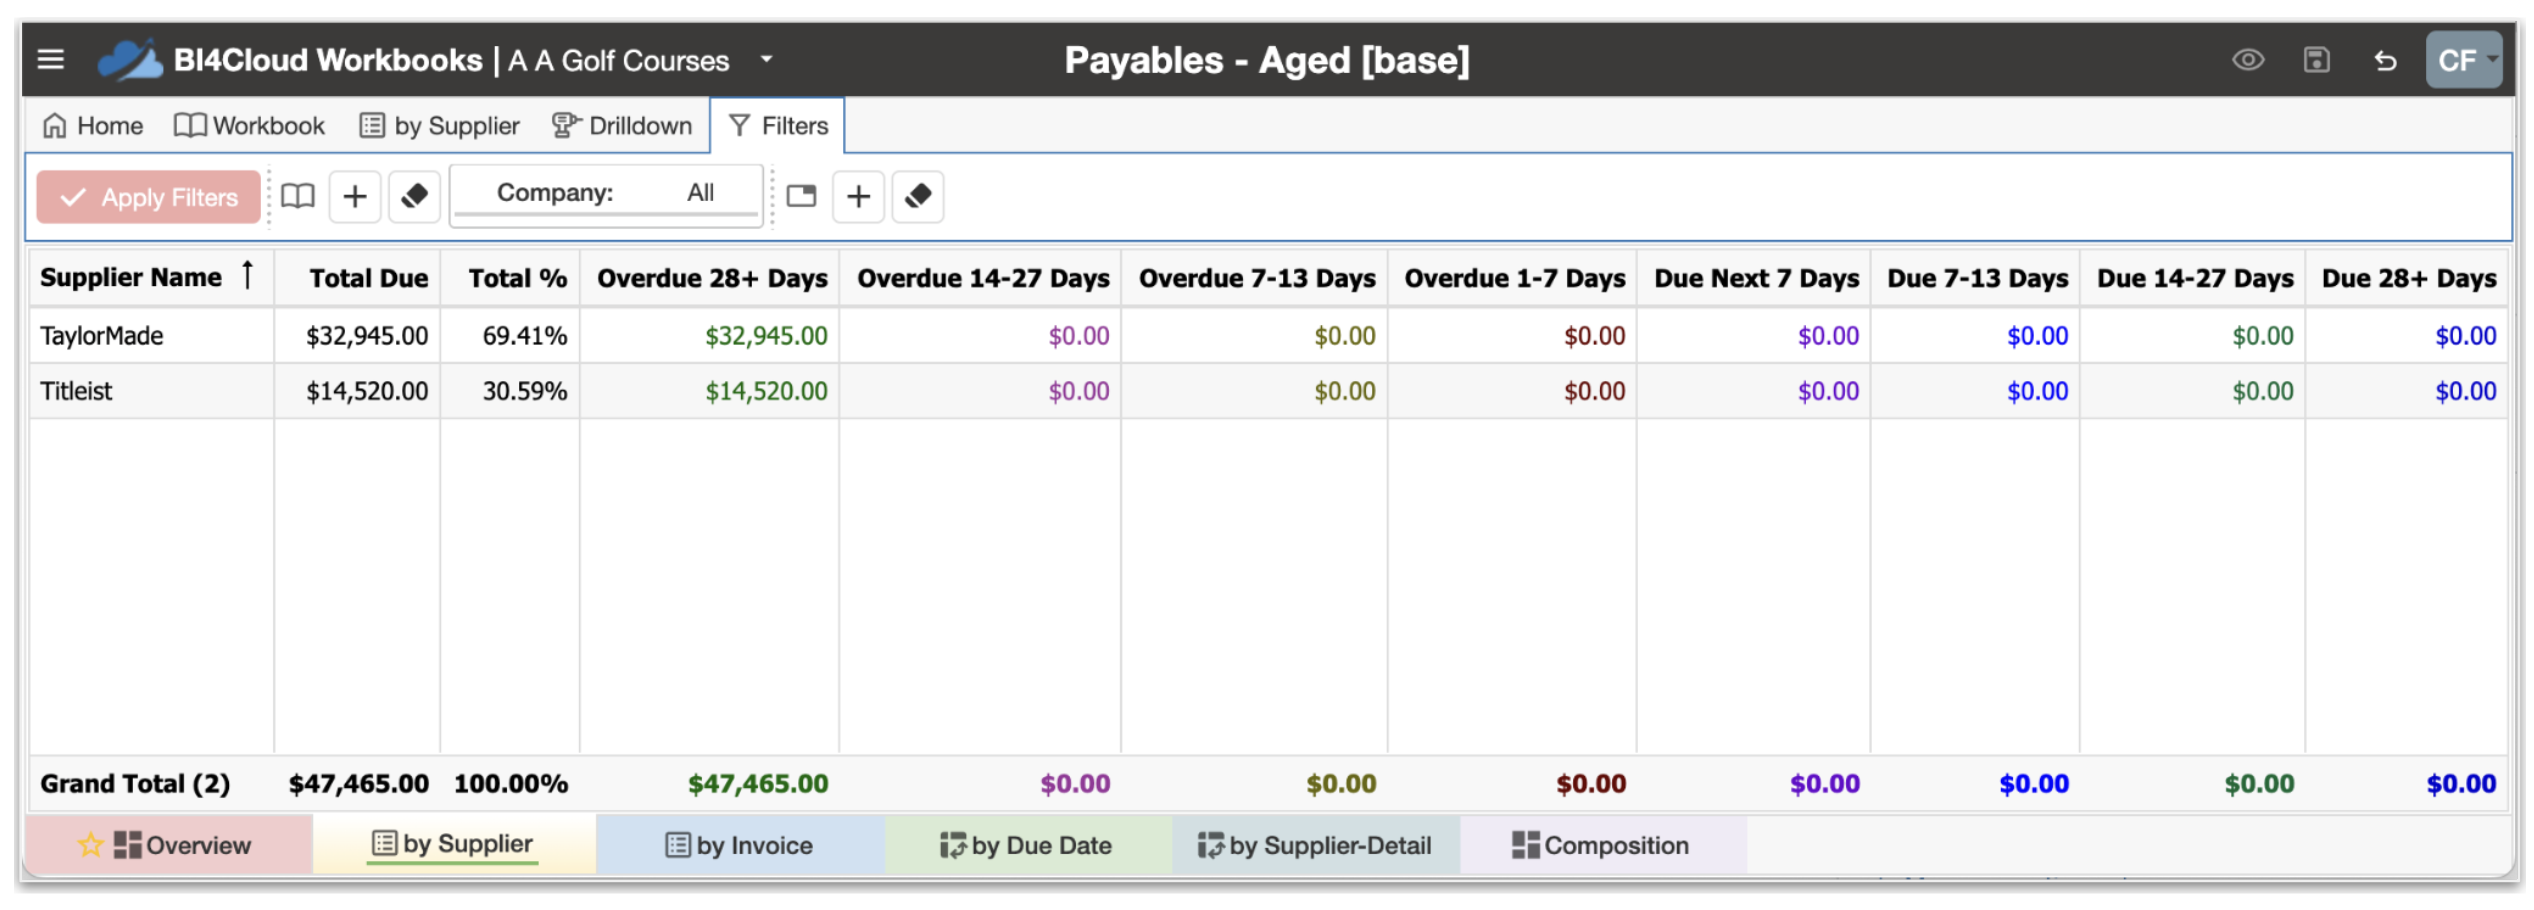Click the Grand Total (2) label
This screenshot has width=2534, height=910.
(135, 784)
